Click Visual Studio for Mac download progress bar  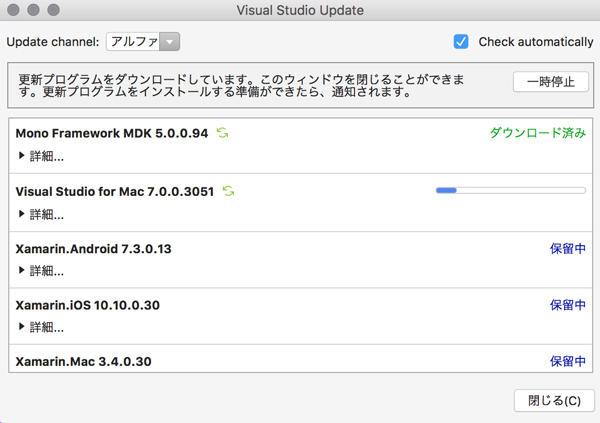coord(511,190)
